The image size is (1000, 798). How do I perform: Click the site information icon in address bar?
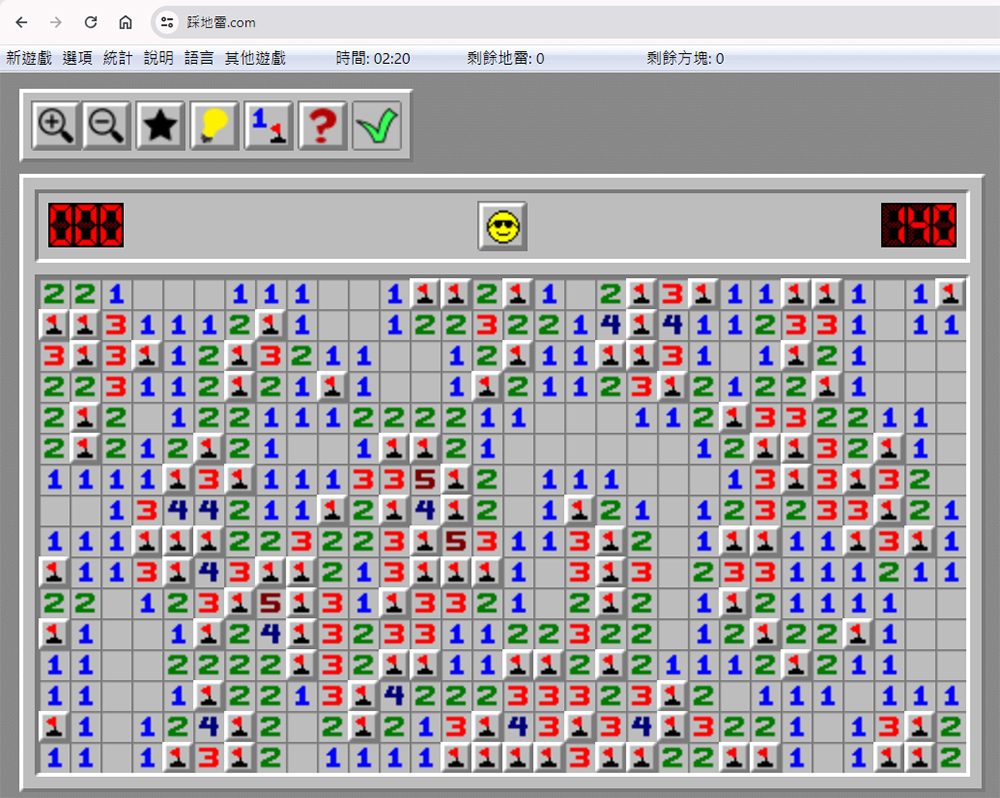(x=167, y=22)
